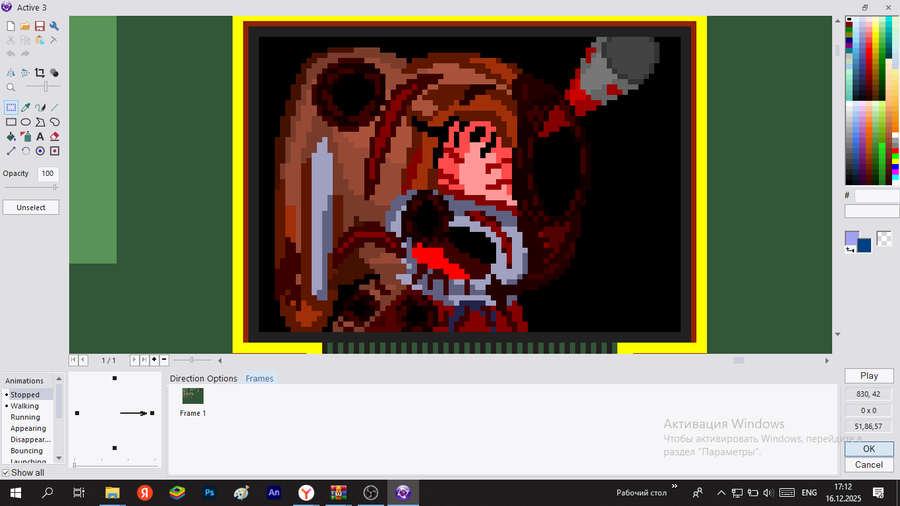900x506 pixels.
Task: Click the Opacity slider track
Action: point(31,187)
